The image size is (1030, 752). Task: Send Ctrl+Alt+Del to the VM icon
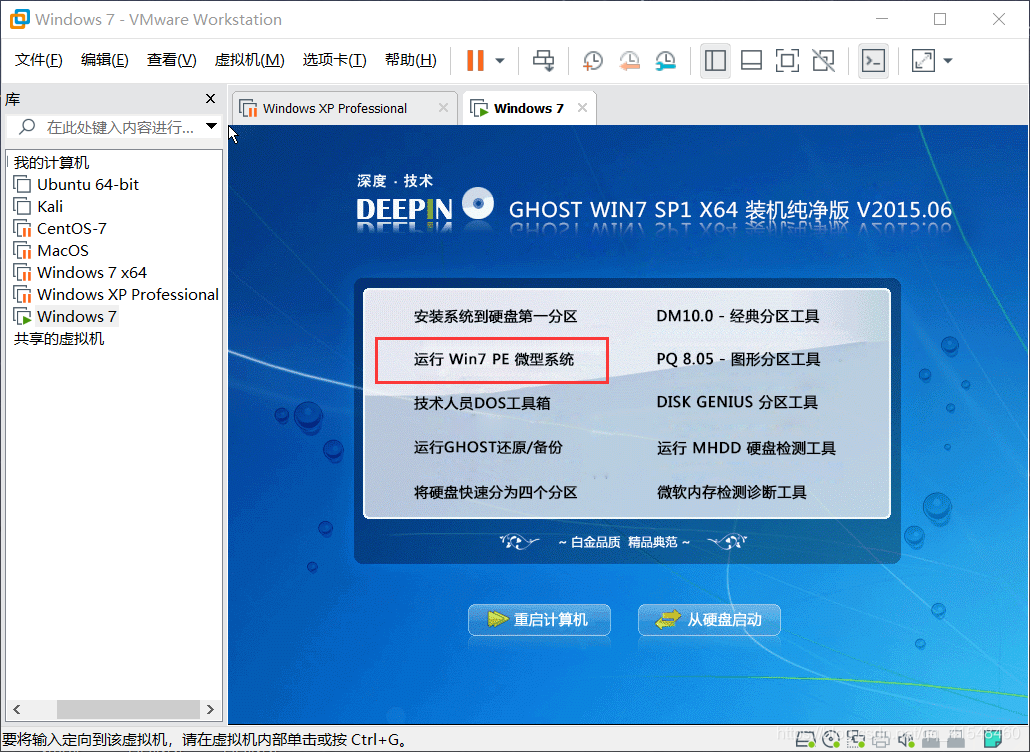click(x=543, y=60)
